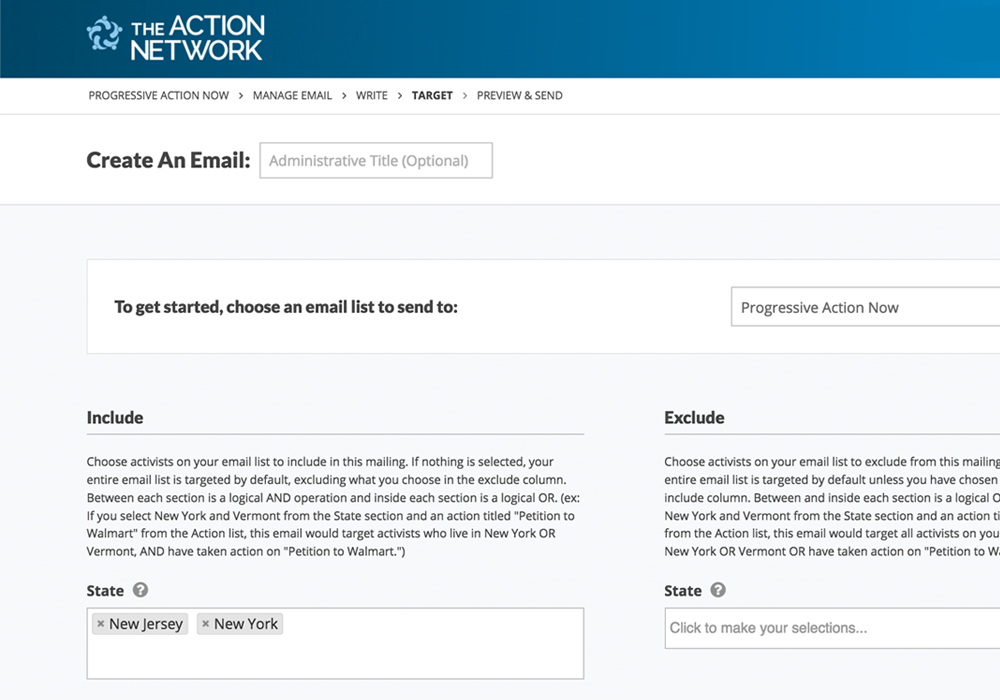Open the Exclude State selection field
1000x700 pixels.
coord(832,628)
